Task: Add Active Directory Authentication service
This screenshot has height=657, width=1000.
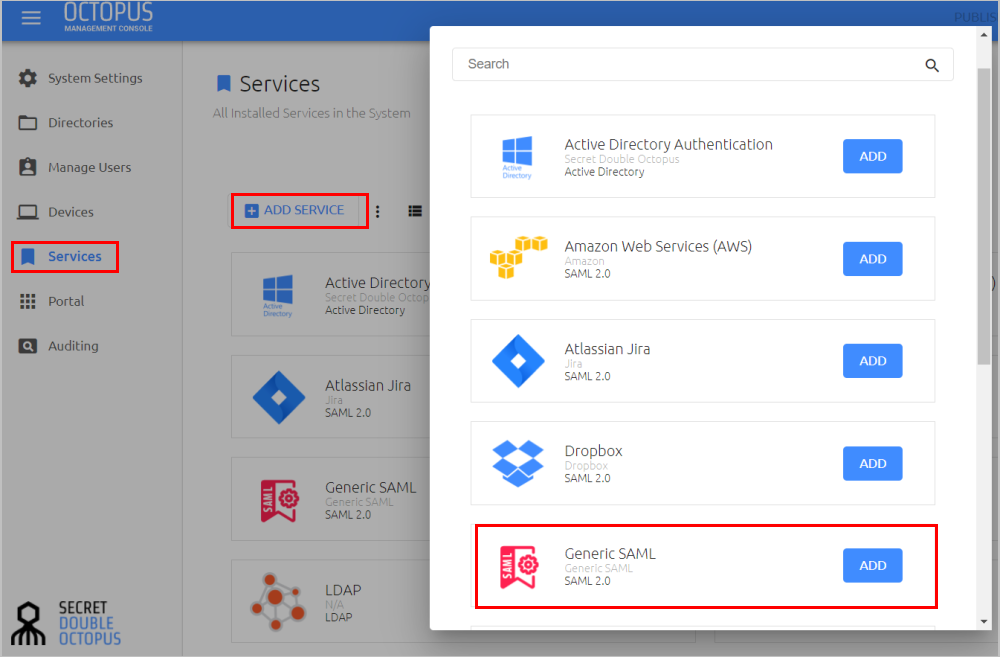Action: click(x=872, y=156)
